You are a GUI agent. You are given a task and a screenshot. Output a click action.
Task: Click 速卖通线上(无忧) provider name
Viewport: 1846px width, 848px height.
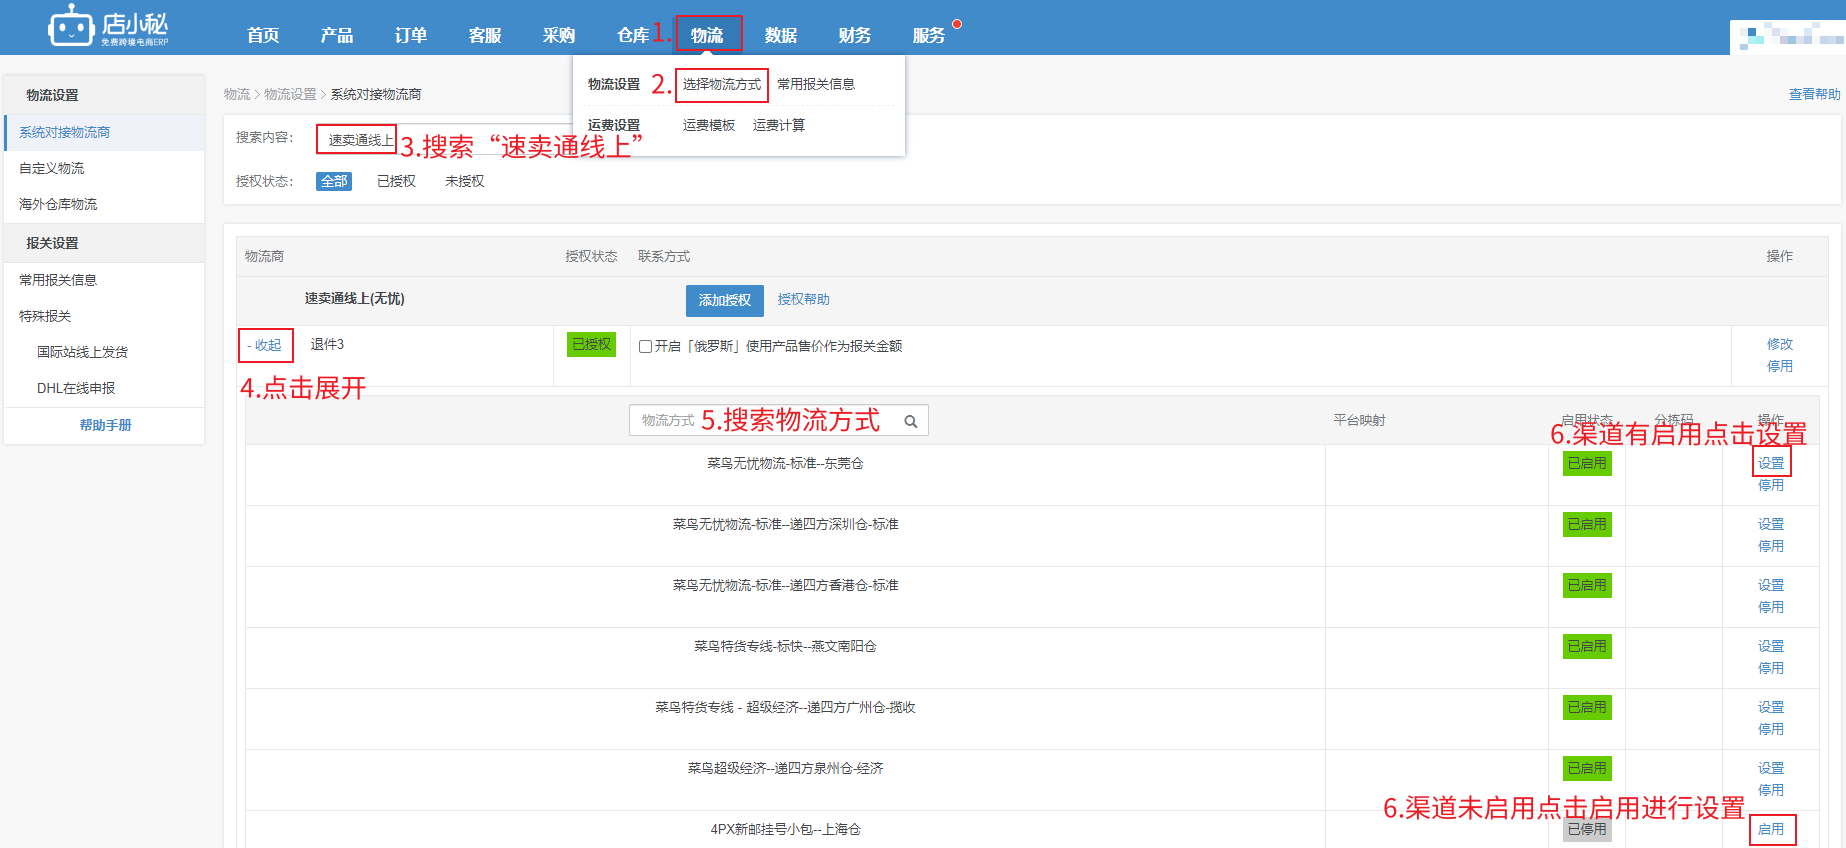pyautogui.click(x=354, y=298)
